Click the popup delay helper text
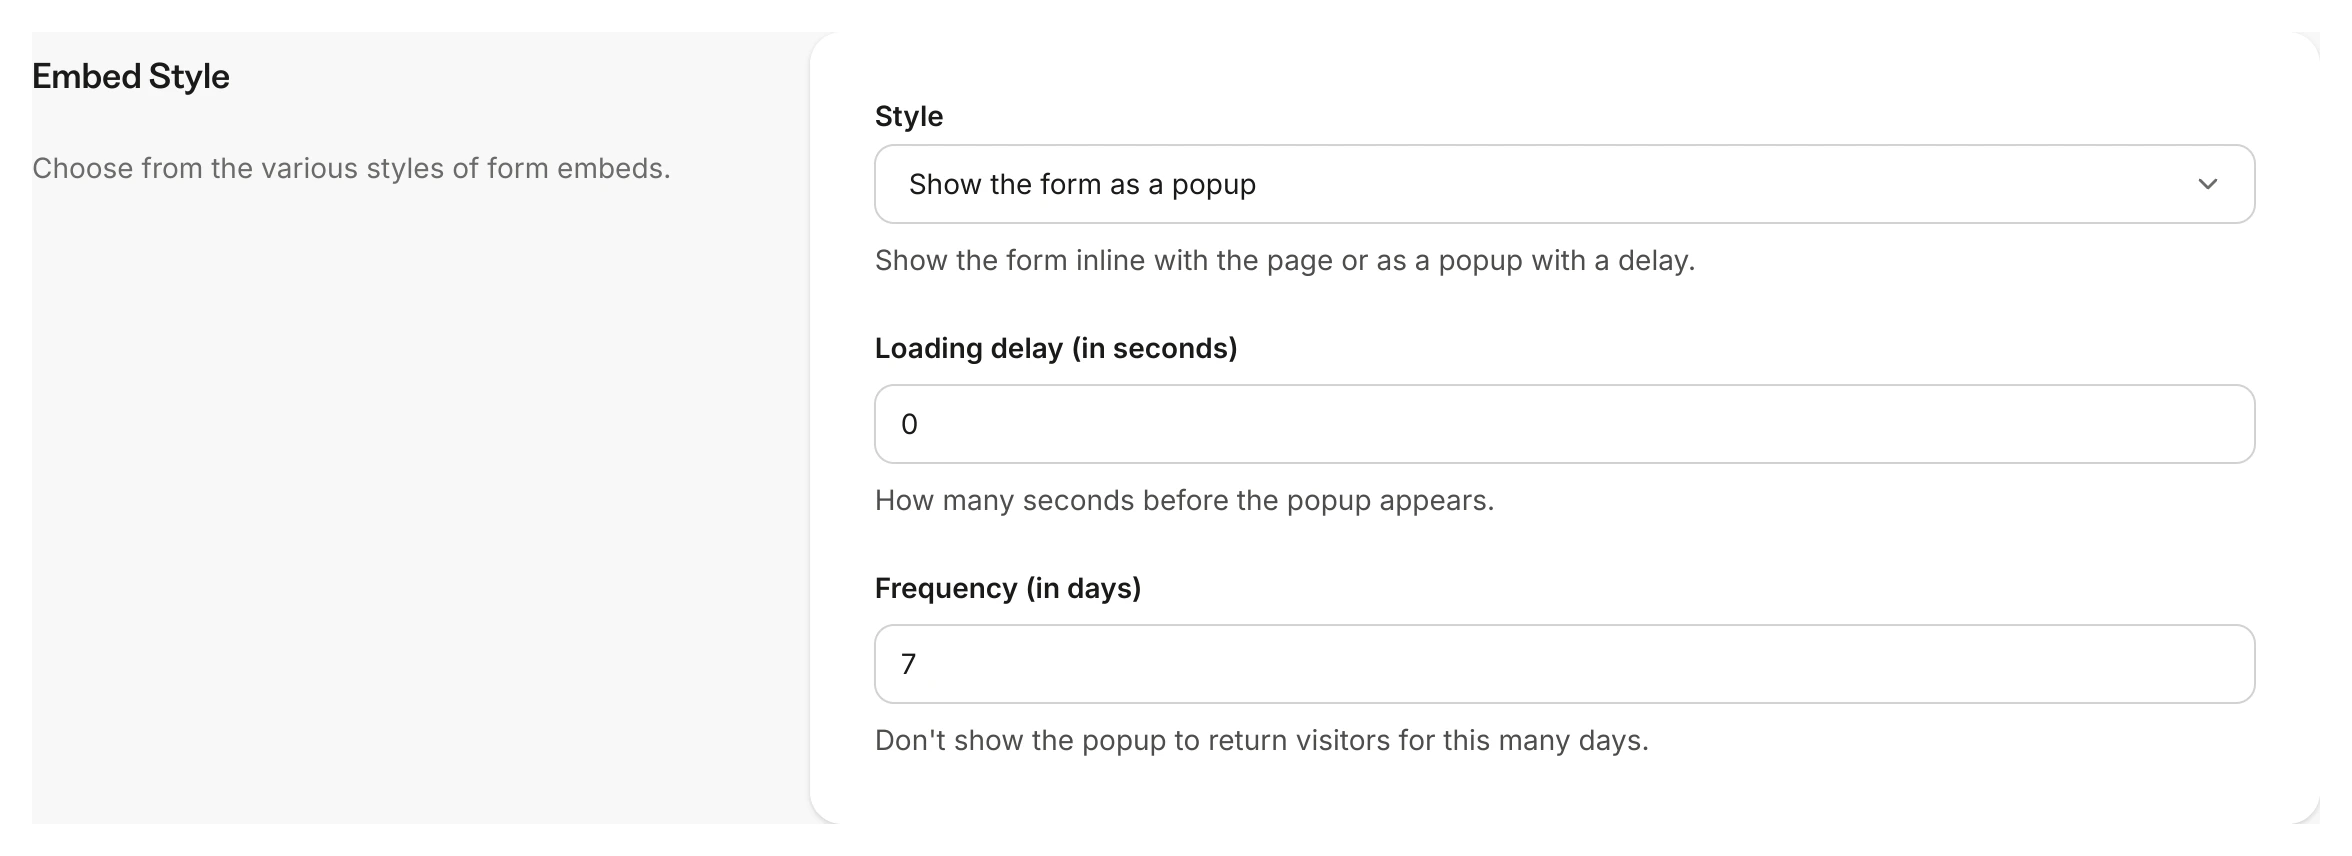This screenshot has width=2352, height=856. (1185, 500)
